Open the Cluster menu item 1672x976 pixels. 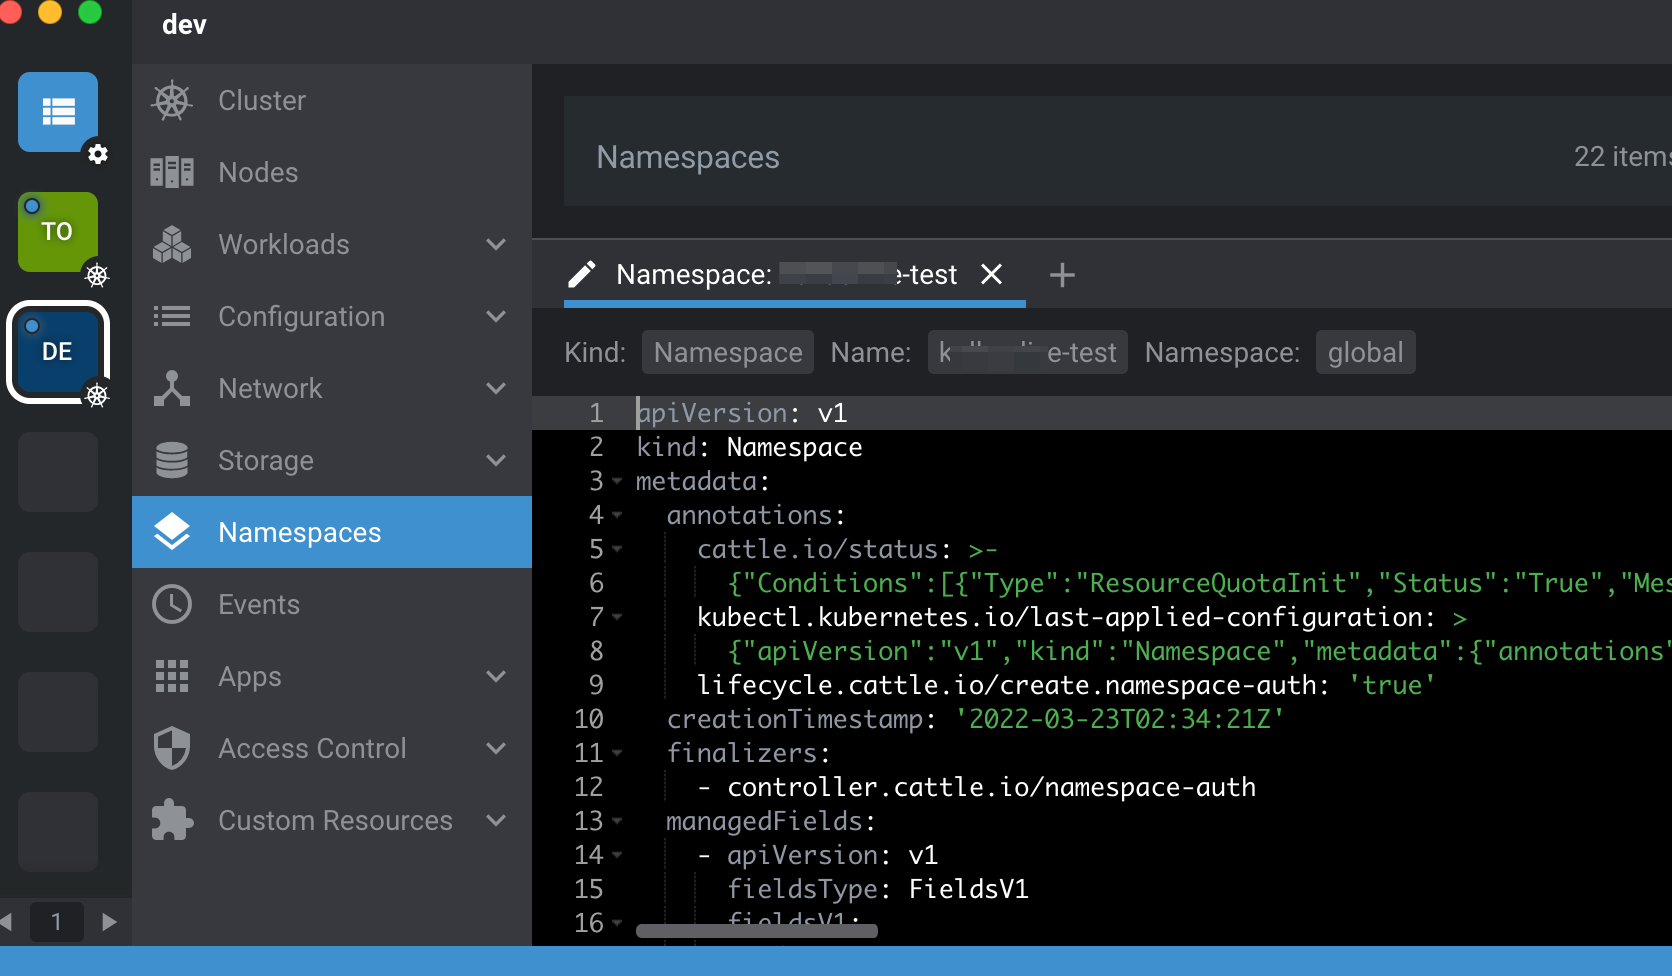tap(332, 100)
